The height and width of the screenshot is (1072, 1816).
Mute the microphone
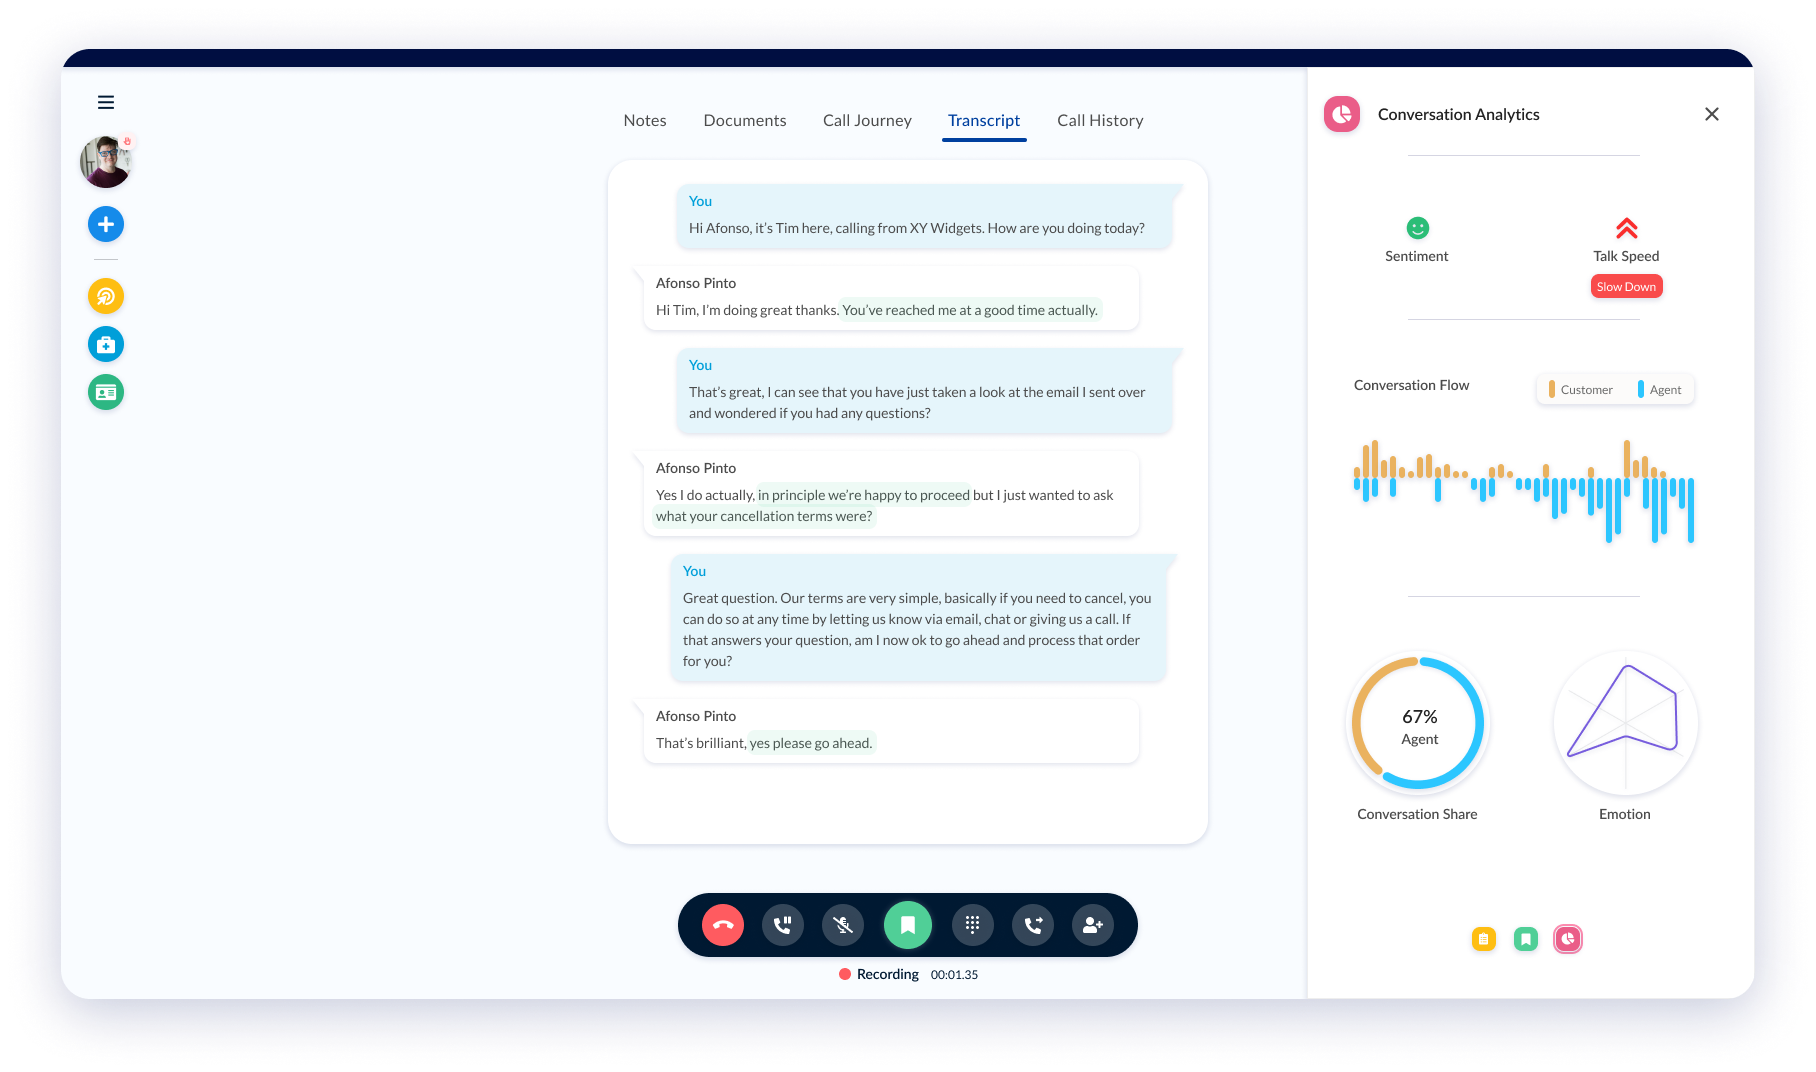click(x=843, y=925)
